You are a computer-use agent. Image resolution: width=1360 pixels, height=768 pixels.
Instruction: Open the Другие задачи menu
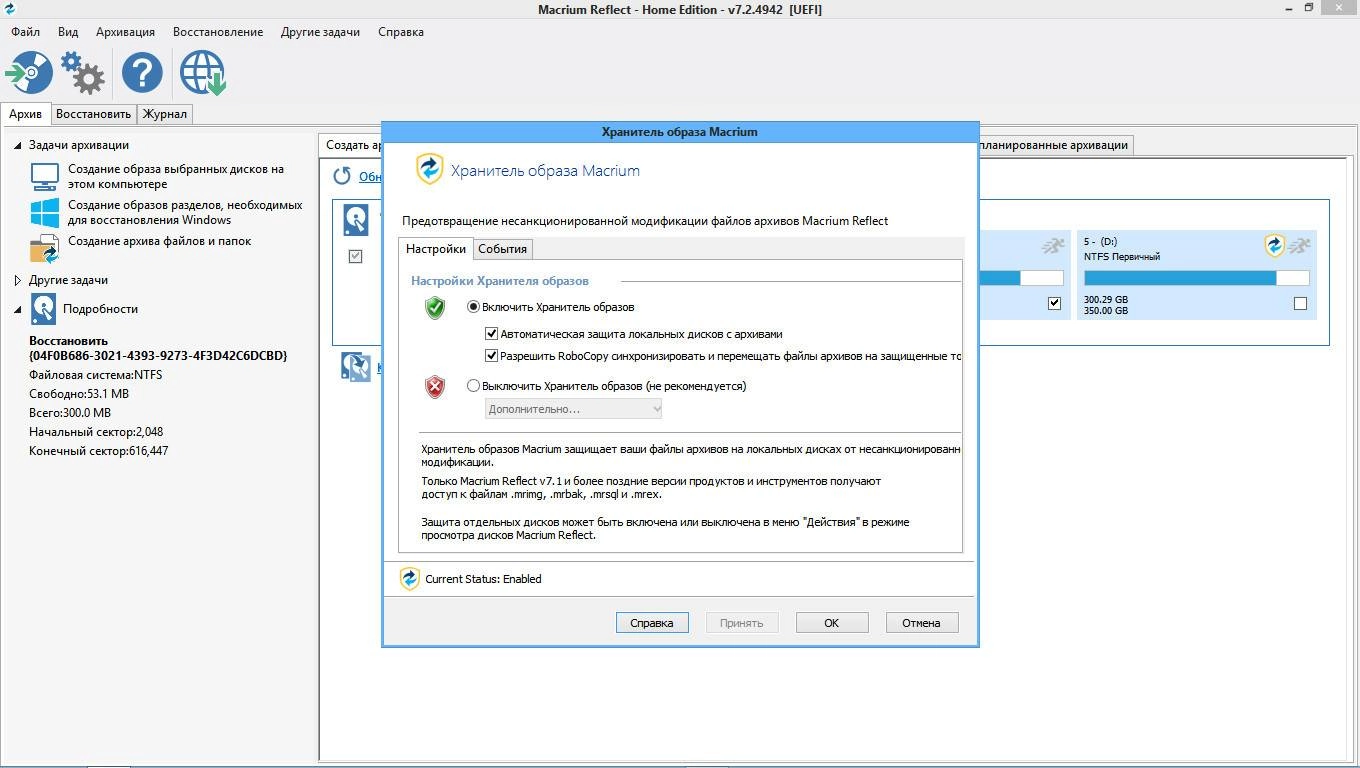click(x=320, y=32)
